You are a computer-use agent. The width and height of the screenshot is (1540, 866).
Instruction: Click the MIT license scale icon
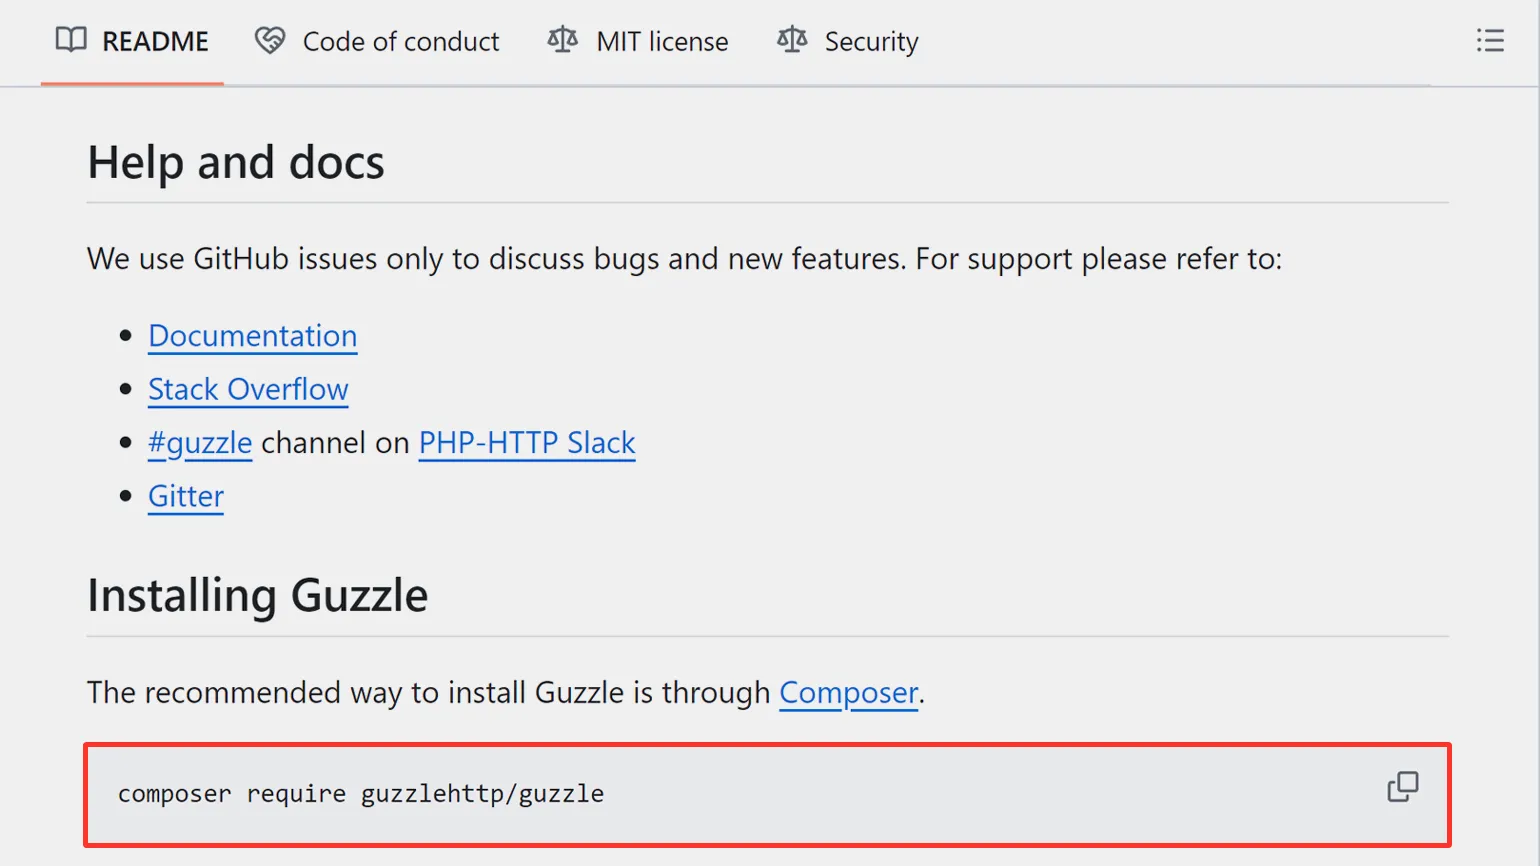[563, 40]
